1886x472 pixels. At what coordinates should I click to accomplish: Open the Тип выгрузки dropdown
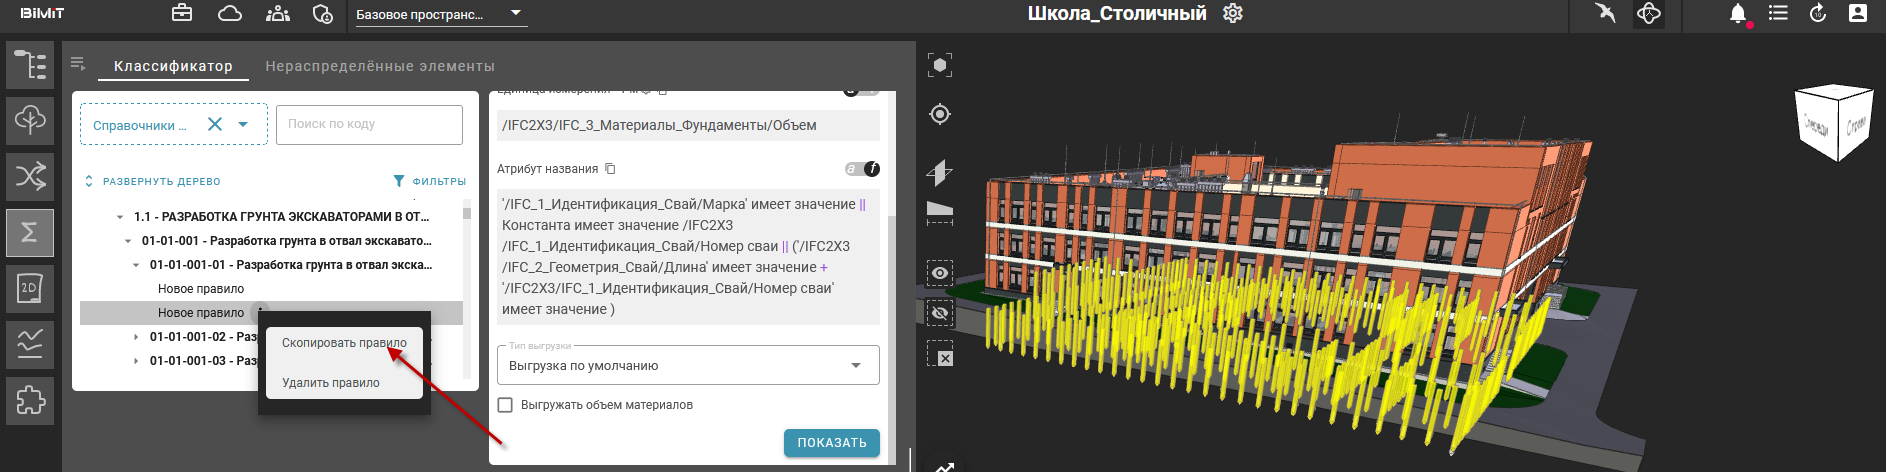click(688, 365)
